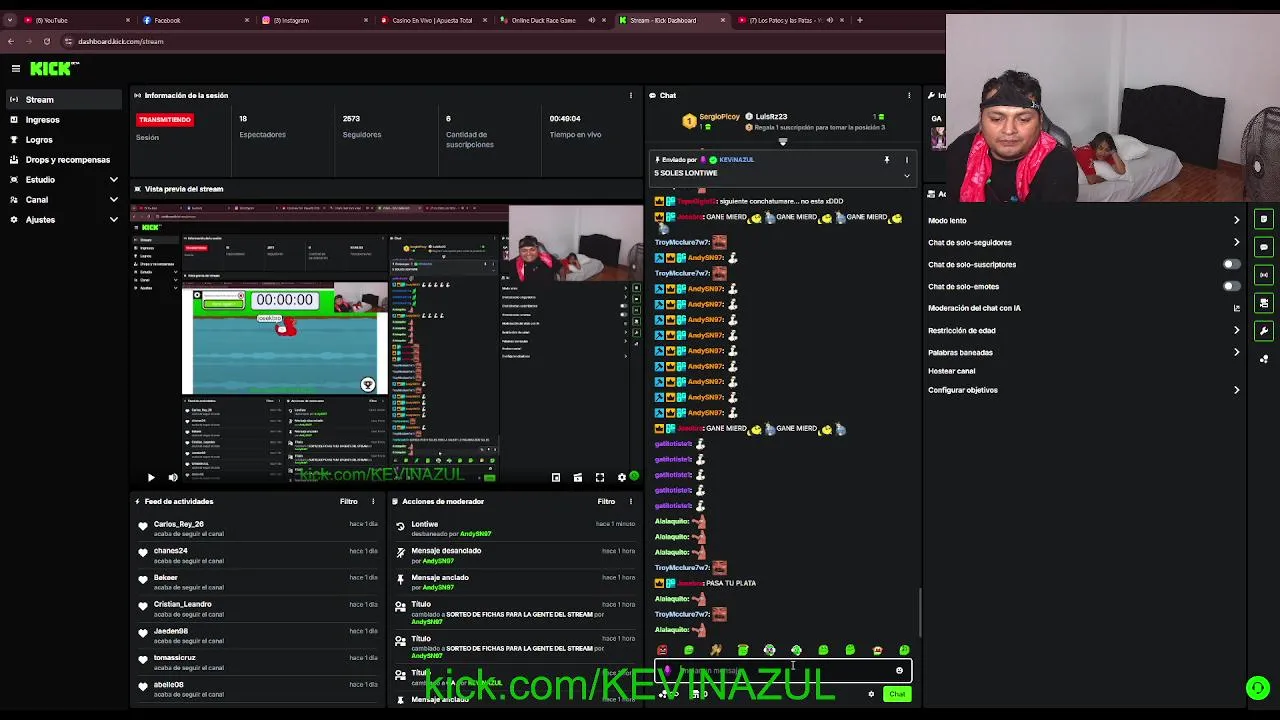Image resolution: width=1280 pixels, height=720 pixels.
Task: Select Logros in the sidebar
Action: pyautogui.click(x=65, y=140)
